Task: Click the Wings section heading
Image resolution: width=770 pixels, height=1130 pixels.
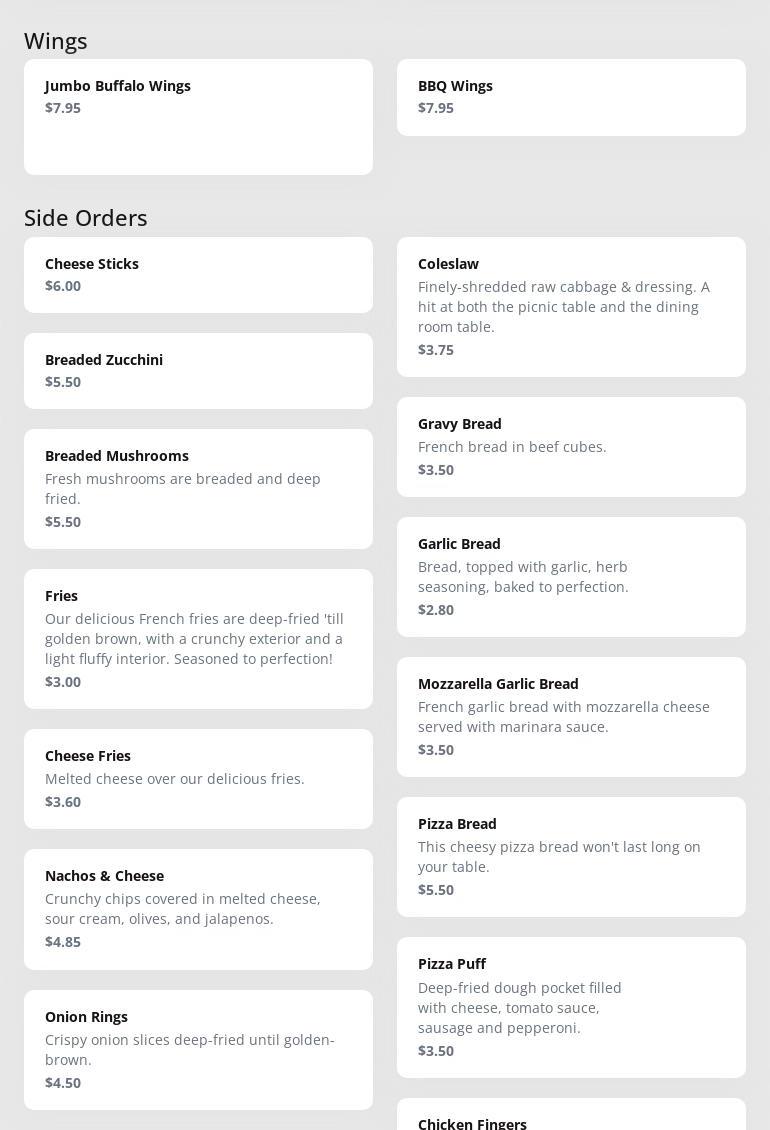Action: point(56,41)
